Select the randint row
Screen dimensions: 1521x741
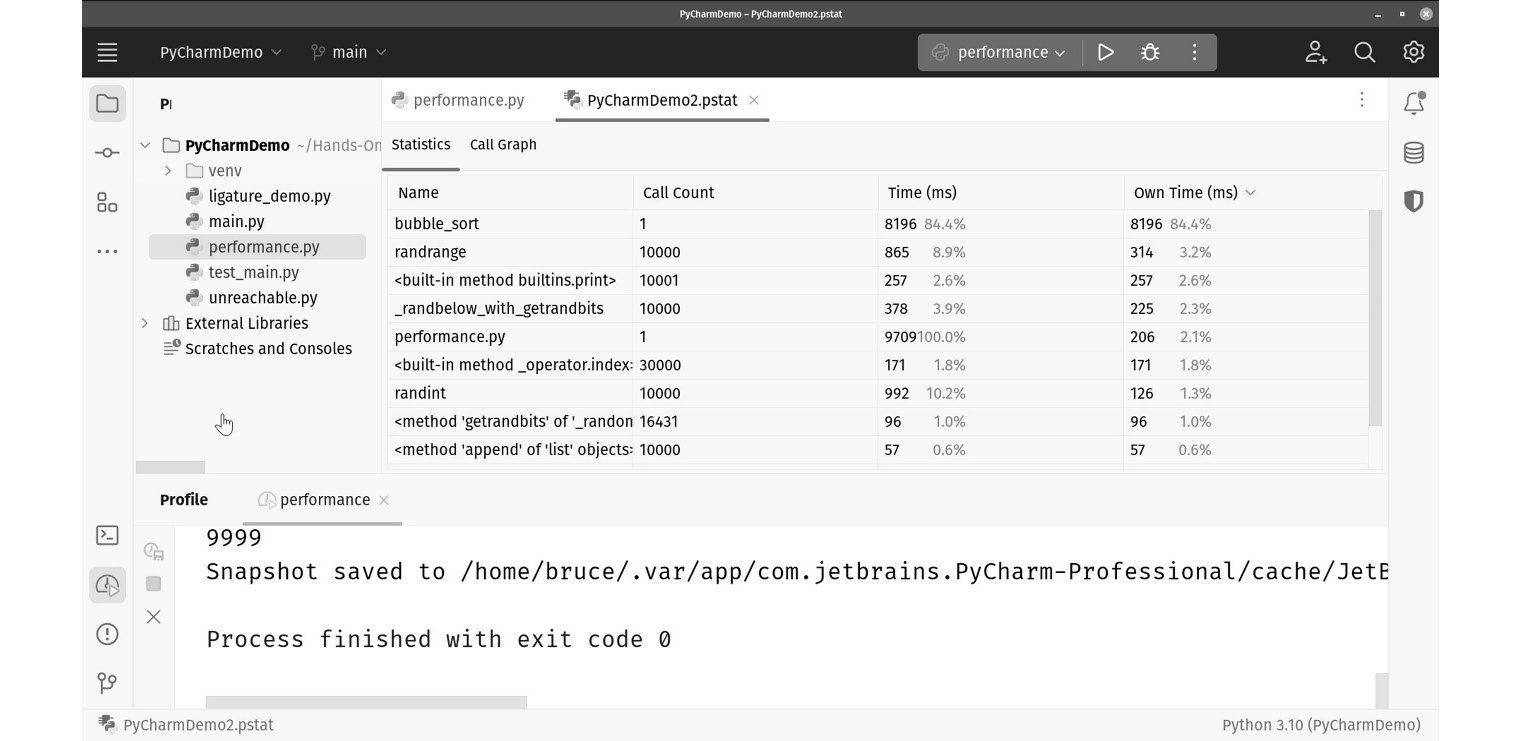(877, 393)
